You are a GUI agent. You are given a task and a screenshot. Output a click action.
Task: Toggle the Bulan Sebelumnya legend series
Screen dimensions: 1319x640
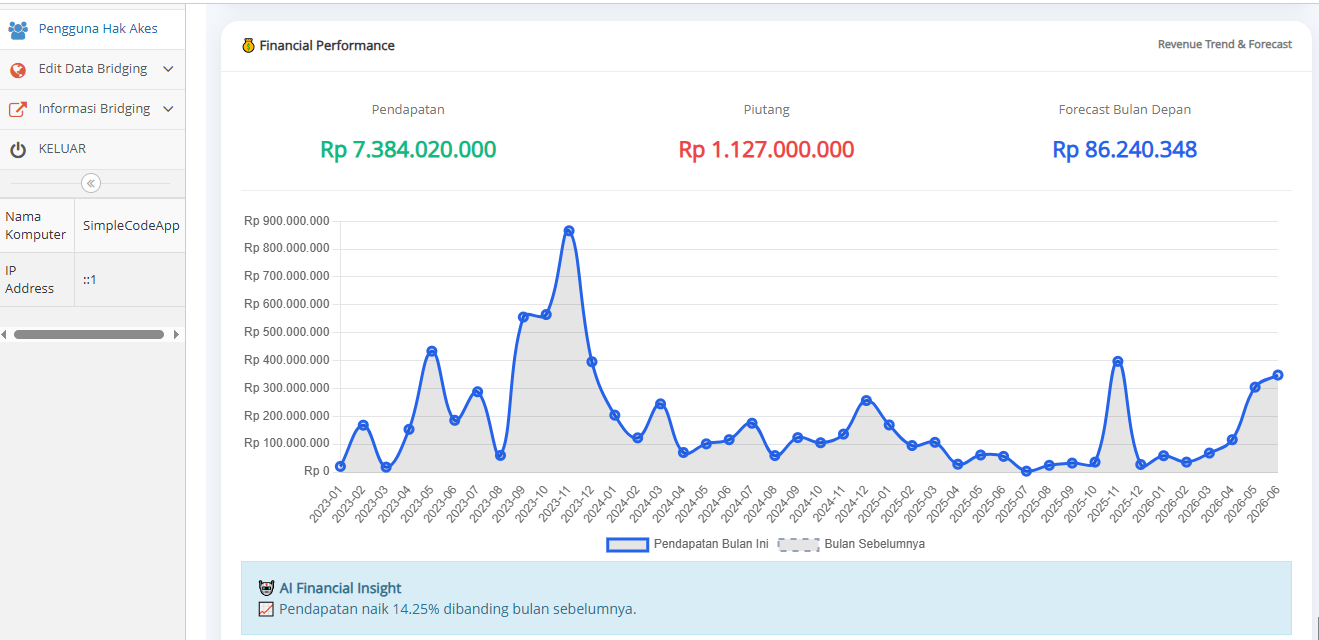pyautogui.click(x=851, y=544)
